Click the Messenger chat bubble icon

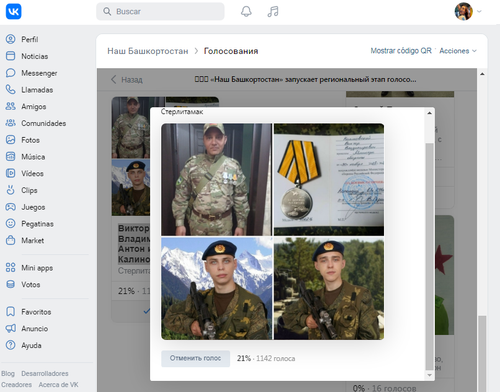pyautogui.click(x=11, y=73)
